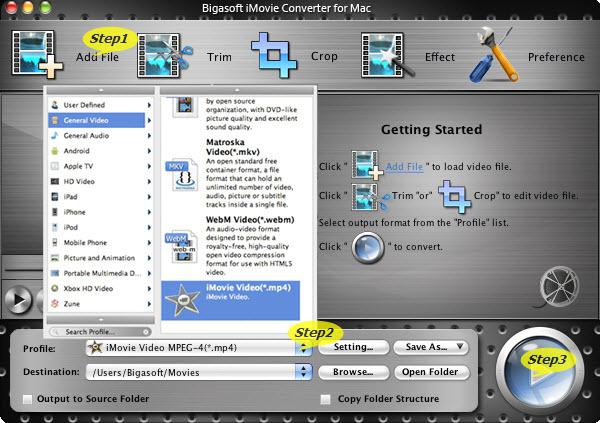Click scroll-up arrow above format list
Viewport: 600px width, 423px height.
coord(237,90)
